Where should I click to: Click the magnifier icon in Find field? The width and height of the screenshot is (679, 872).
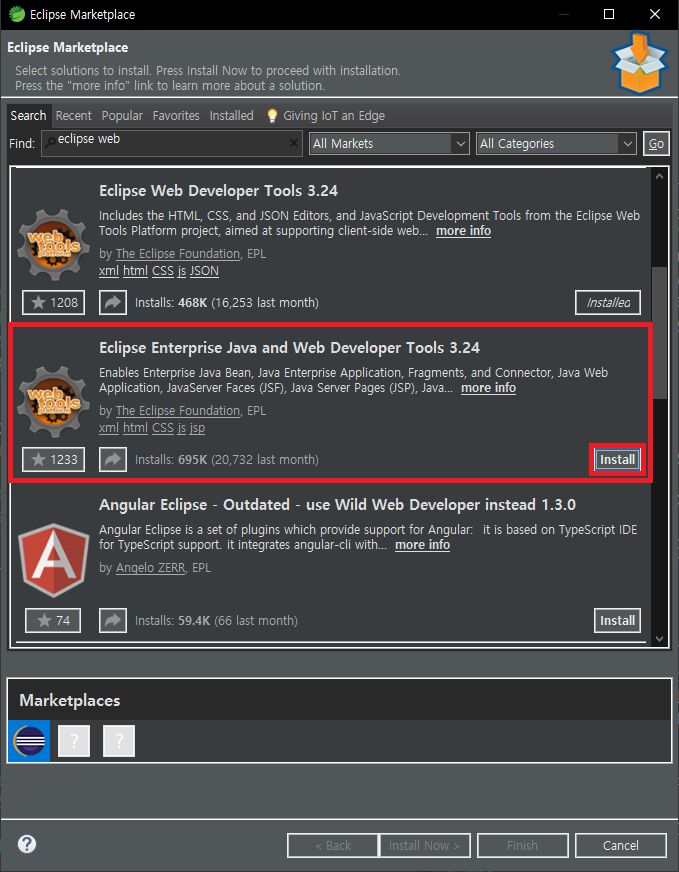(x=50, y=142)
